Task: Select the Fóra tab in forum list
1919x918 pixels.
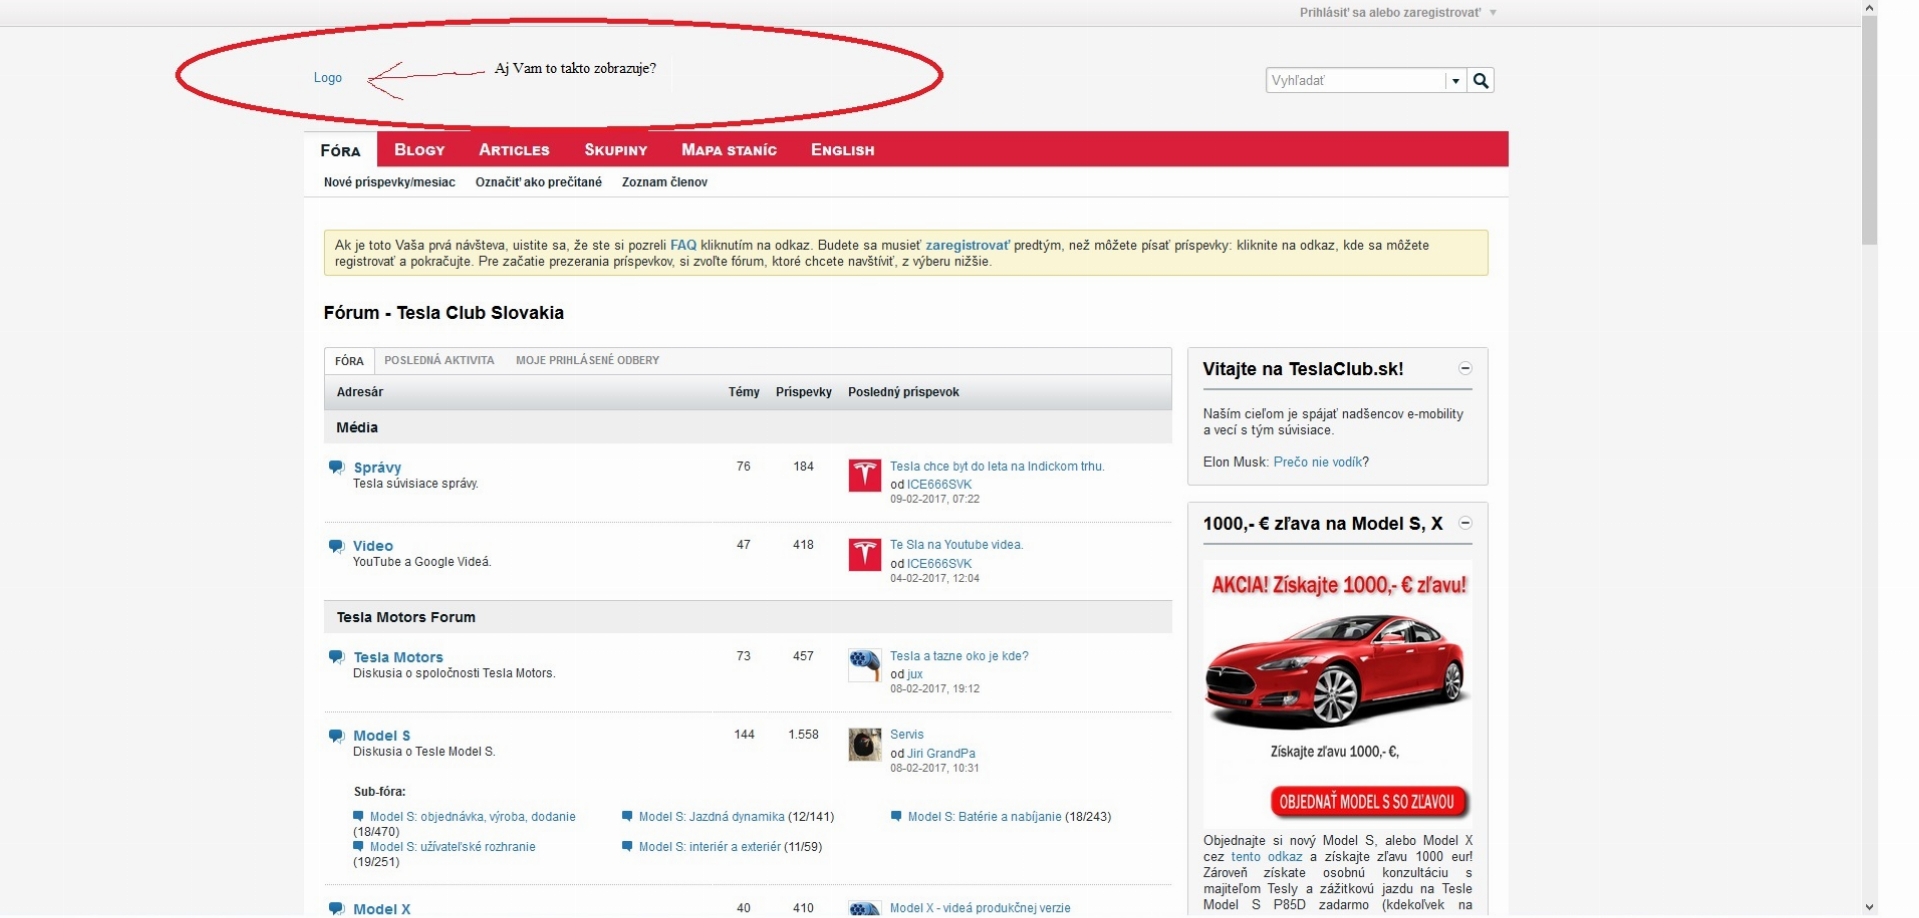Action: [x=349, y=361]
